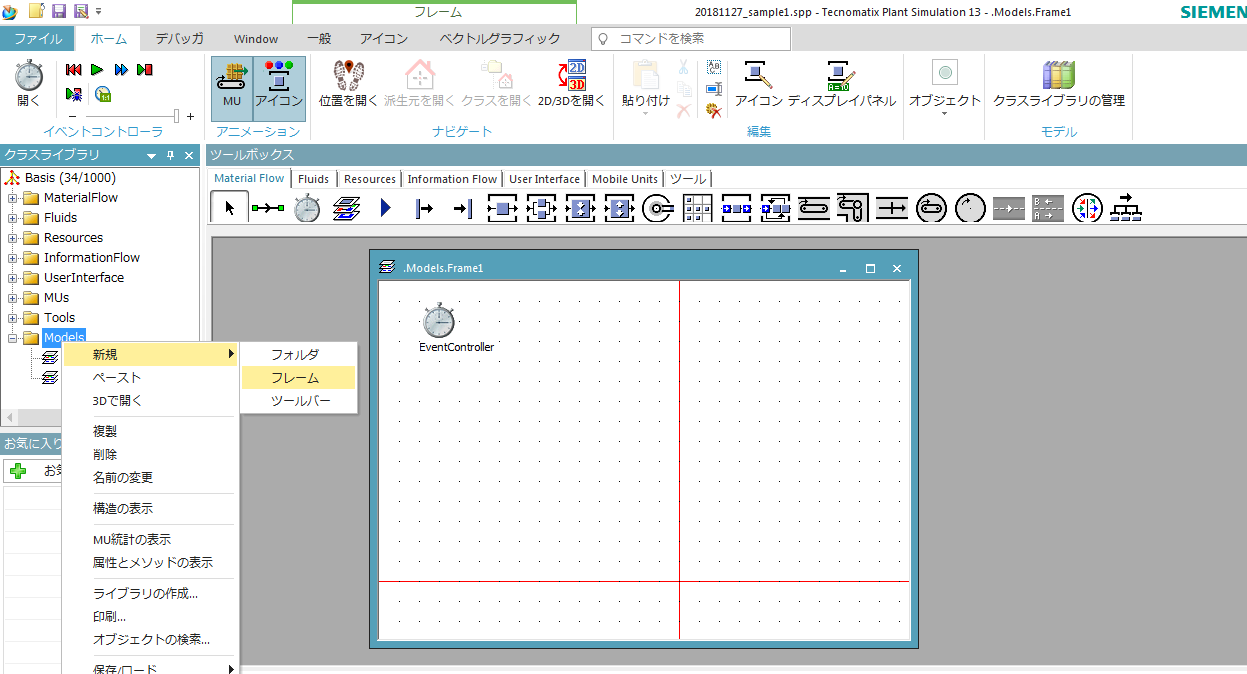Collapse the Models folder node

coord(12,337)
